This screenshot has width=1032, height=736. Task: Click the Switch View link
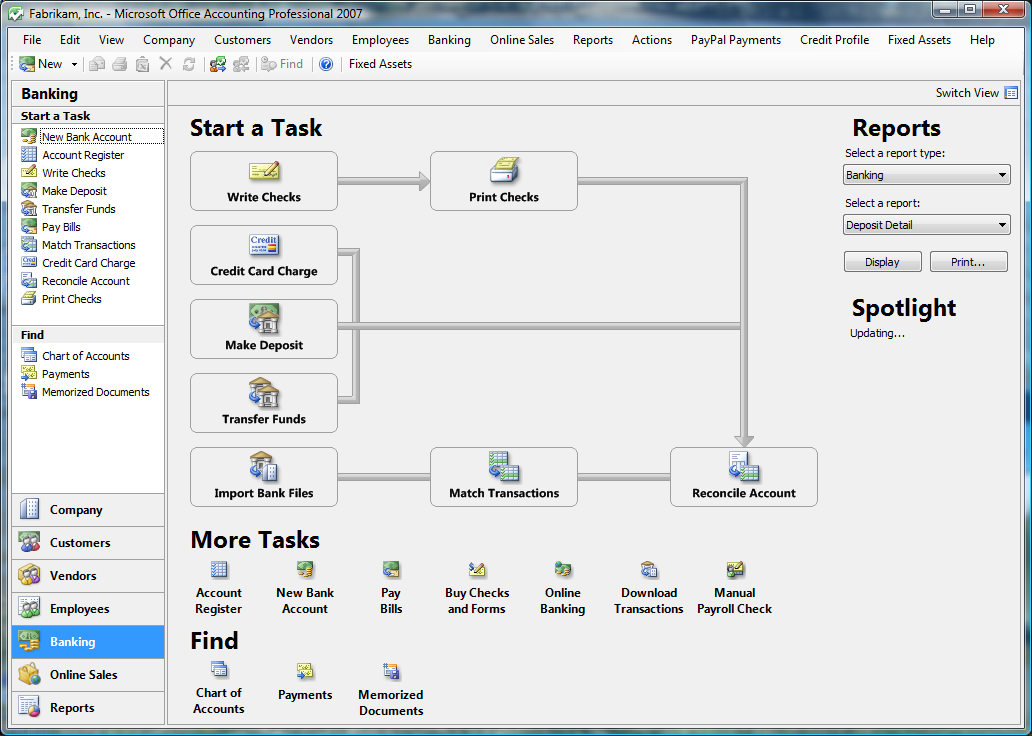967,93
